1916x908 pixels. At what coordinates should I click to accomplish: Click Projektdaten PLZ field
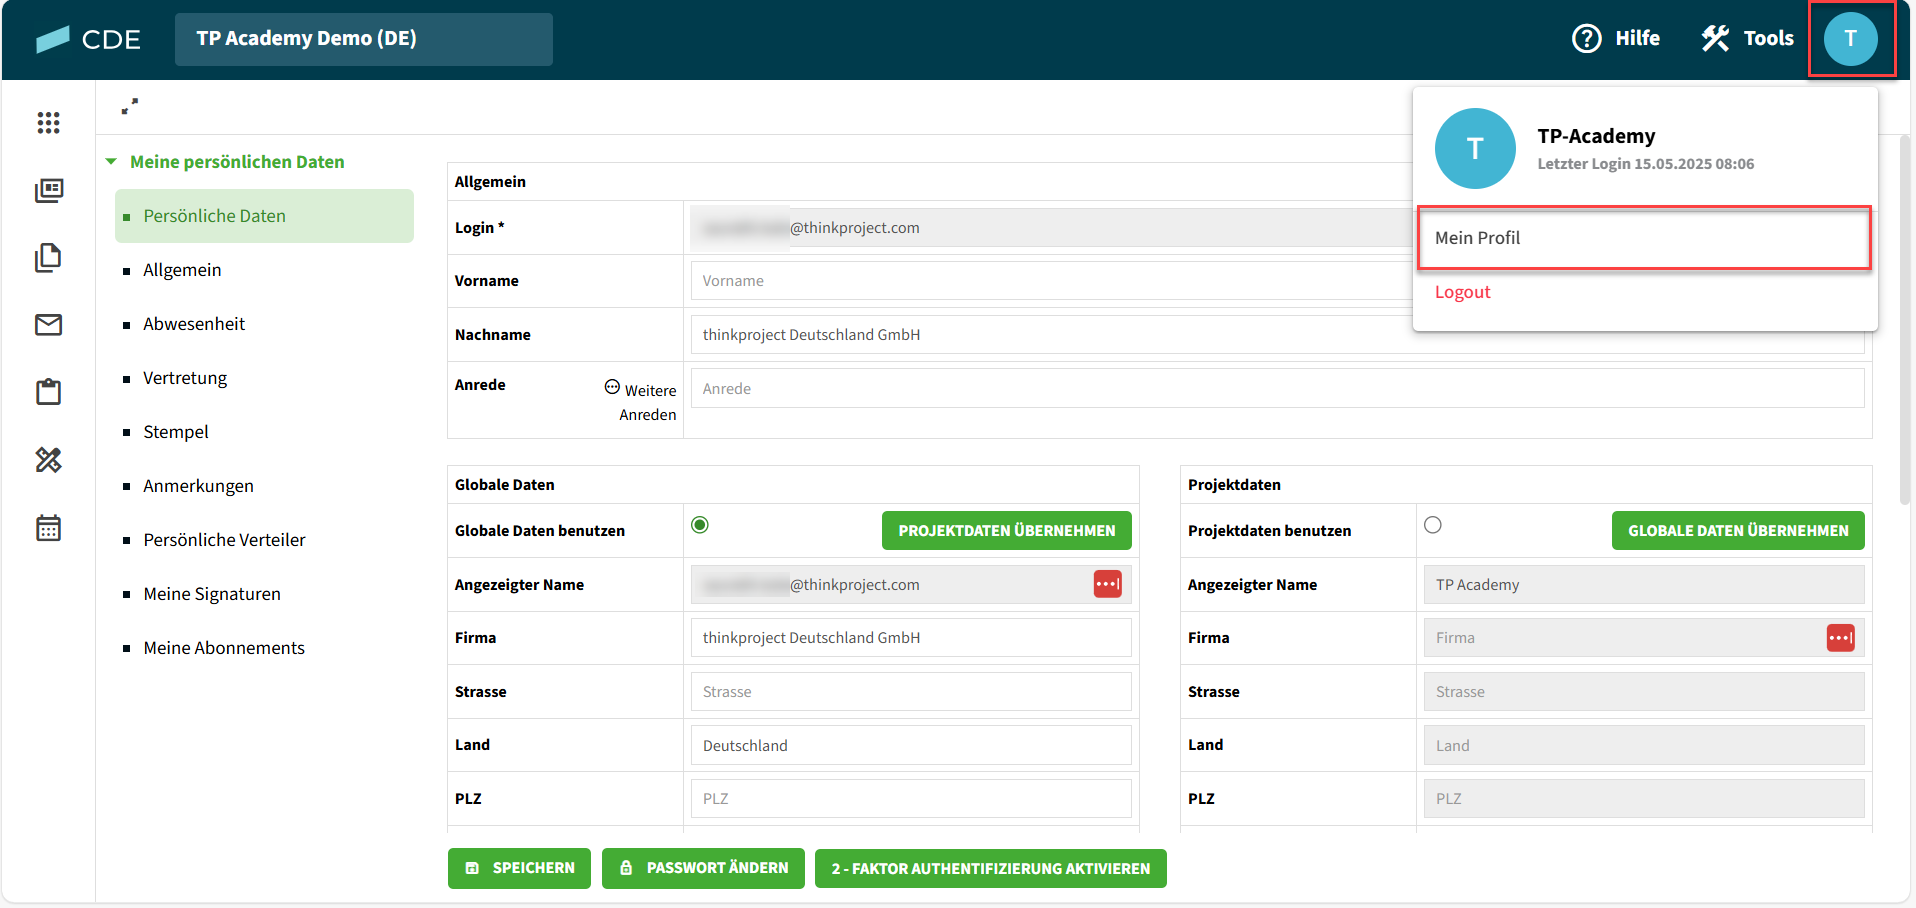(x=1644, y=799)
